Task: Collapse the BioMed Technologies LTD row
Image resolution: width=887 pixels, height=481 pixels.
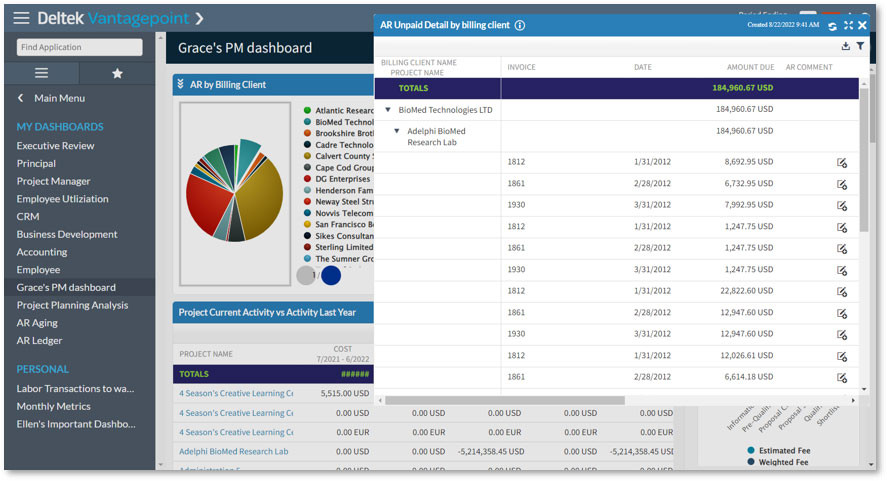Action: 388,110
